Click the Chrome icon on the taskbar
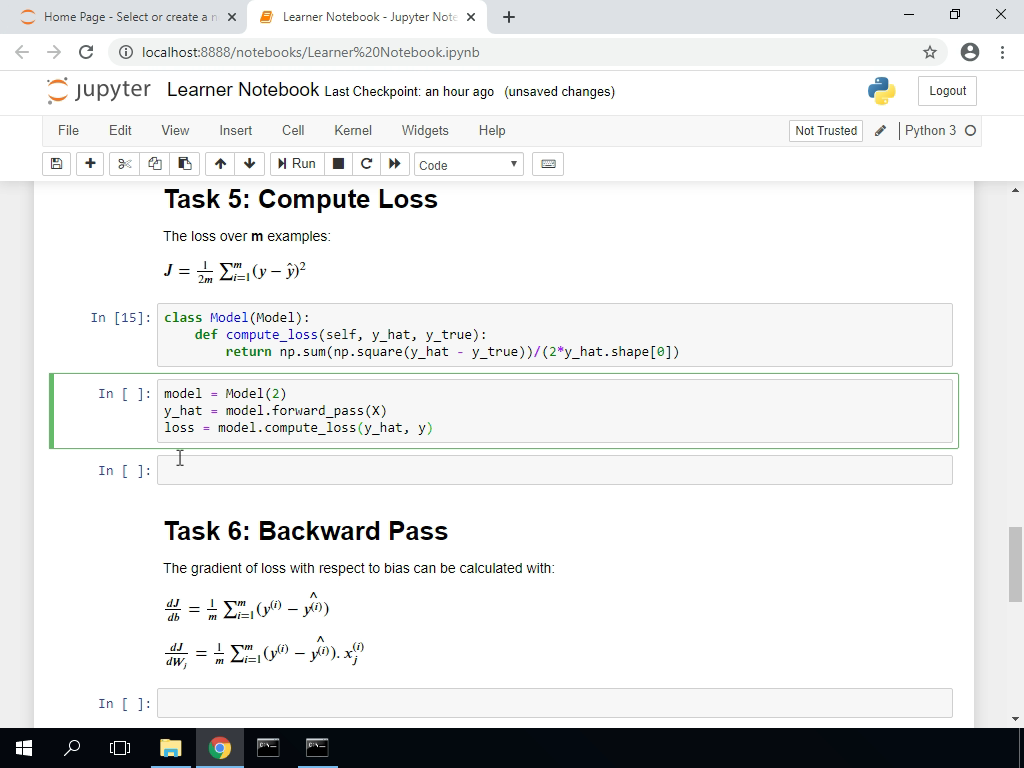This screenshot has width=1024, height=768. pos(219,748)
